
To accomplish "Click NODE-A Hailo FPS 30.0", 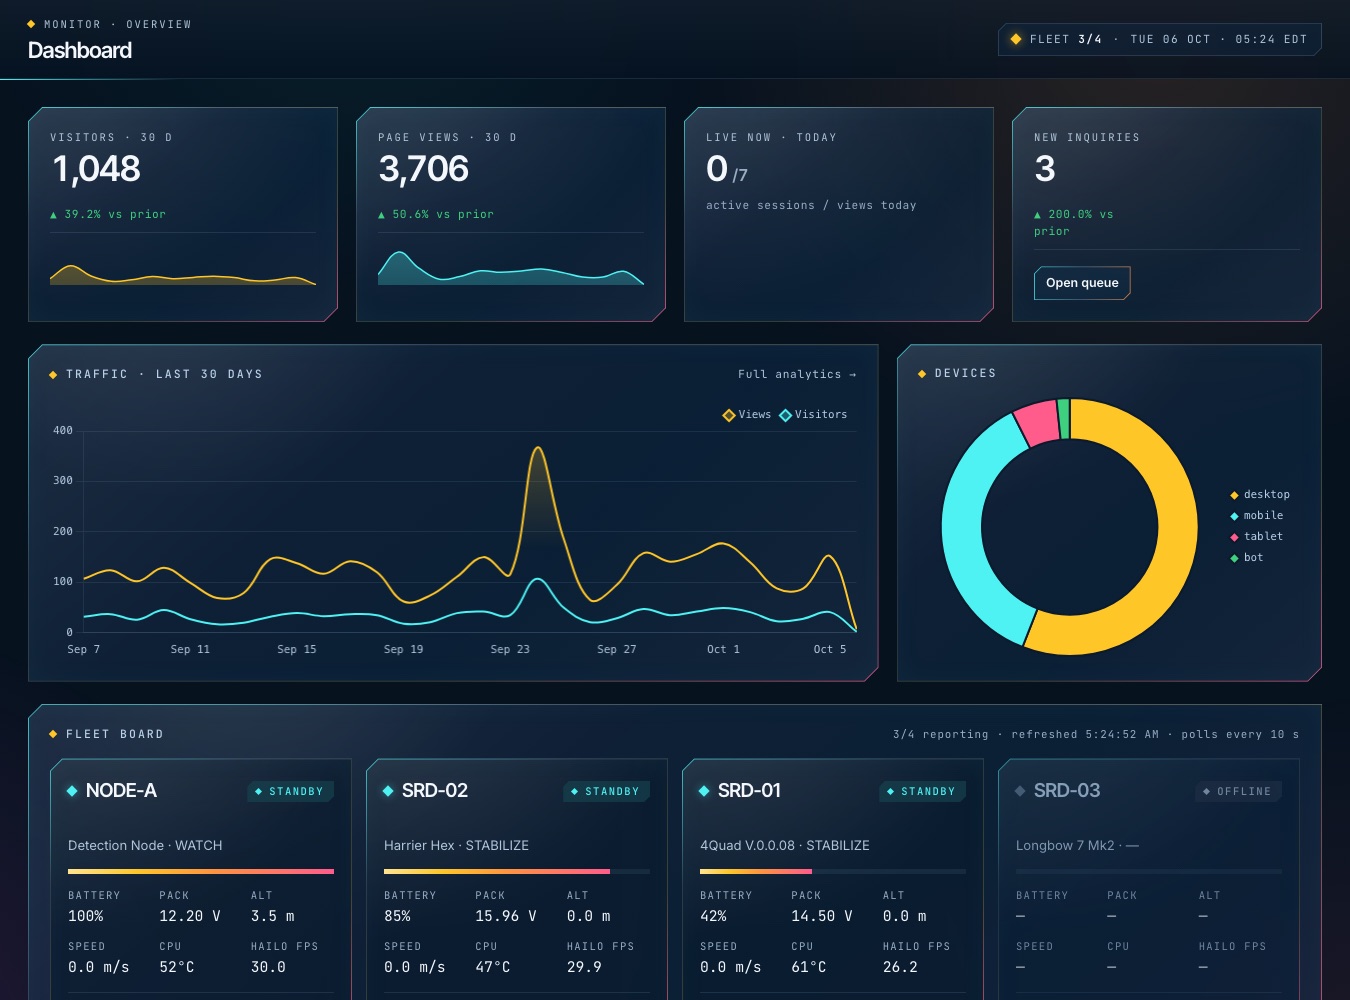I will click(268, 967).
